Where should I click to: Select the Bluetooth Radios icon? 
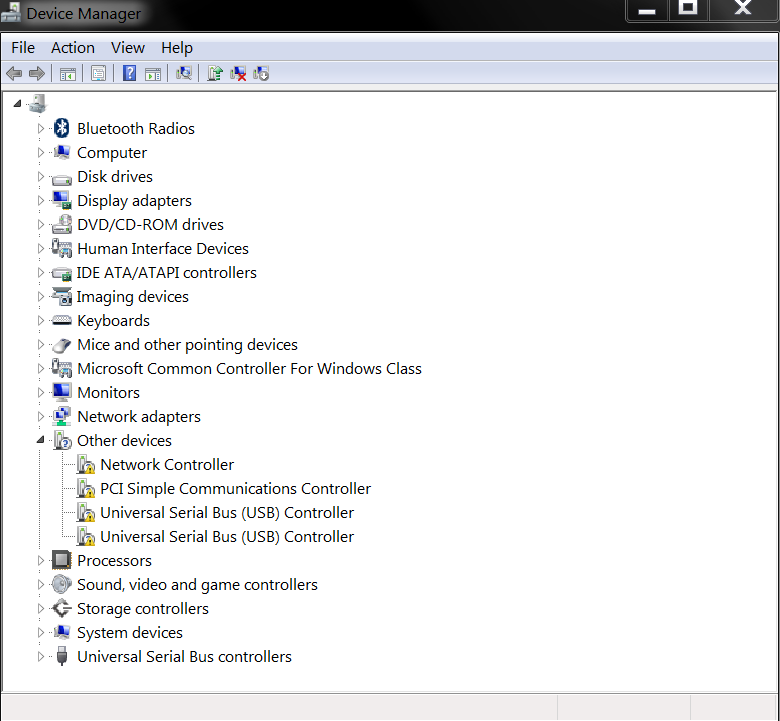coord(62,128)
